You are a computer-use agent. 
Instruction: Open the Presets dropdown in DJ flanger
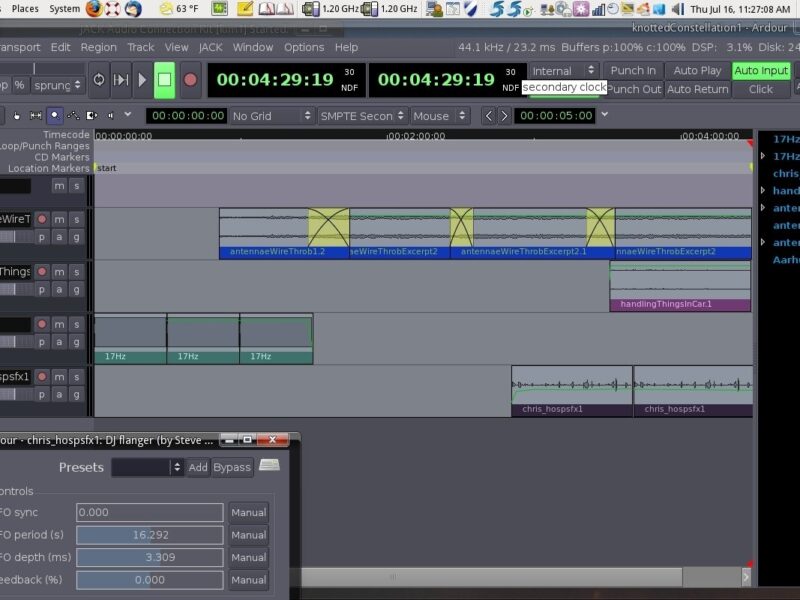click(147, 467)
